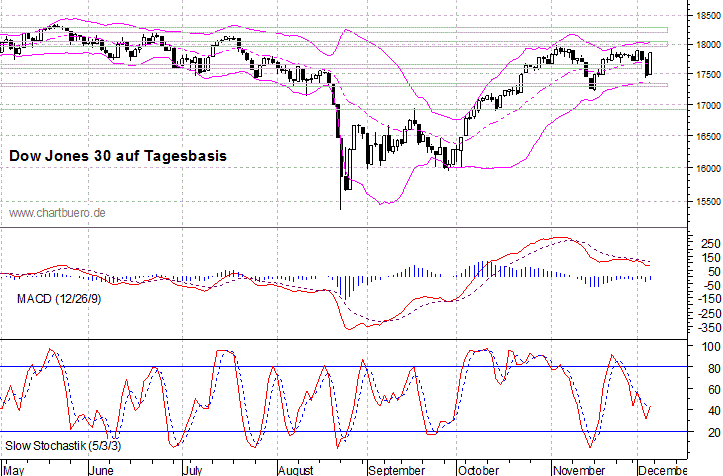Click the 'Slow Stochastik (5/3/3)' indicator label
This screenshot has width=723, height=476.
click(x=63, y=446)
